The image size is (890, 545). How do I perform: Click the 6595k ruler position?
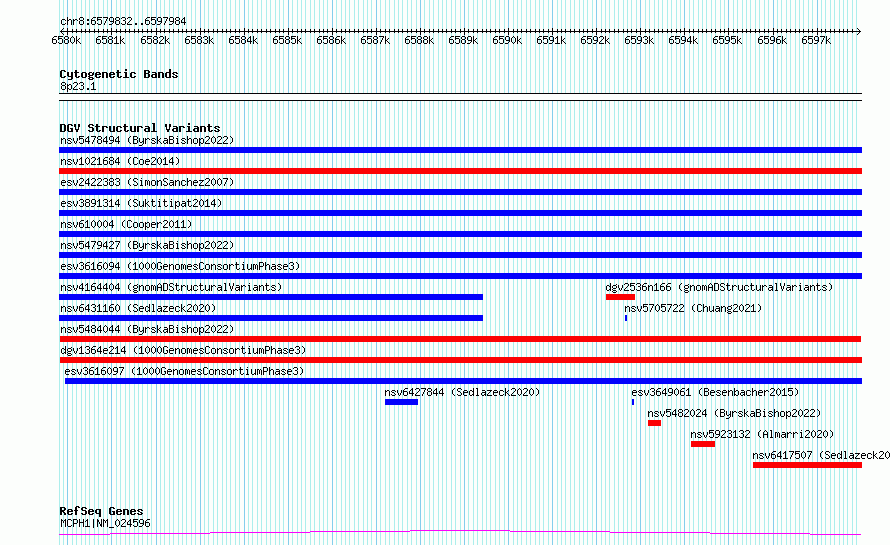pyautogui.click(x=727, y=40)
